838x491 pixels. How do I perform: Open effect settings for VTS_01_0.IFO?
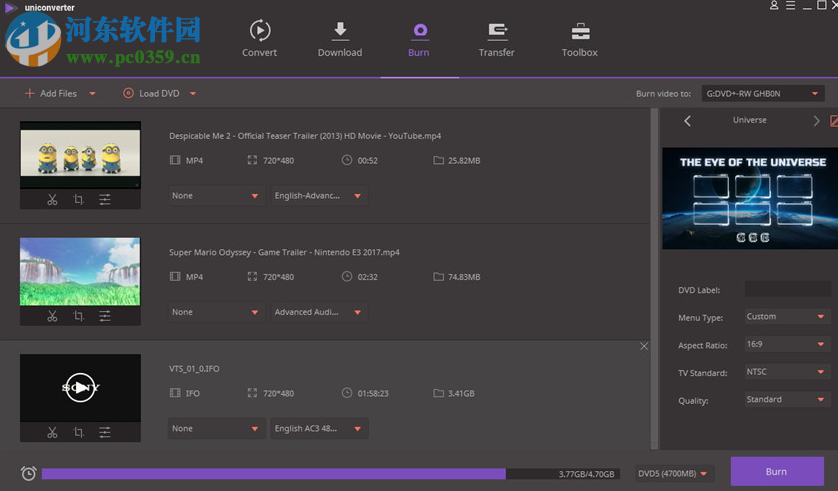(x=105, y=433)
